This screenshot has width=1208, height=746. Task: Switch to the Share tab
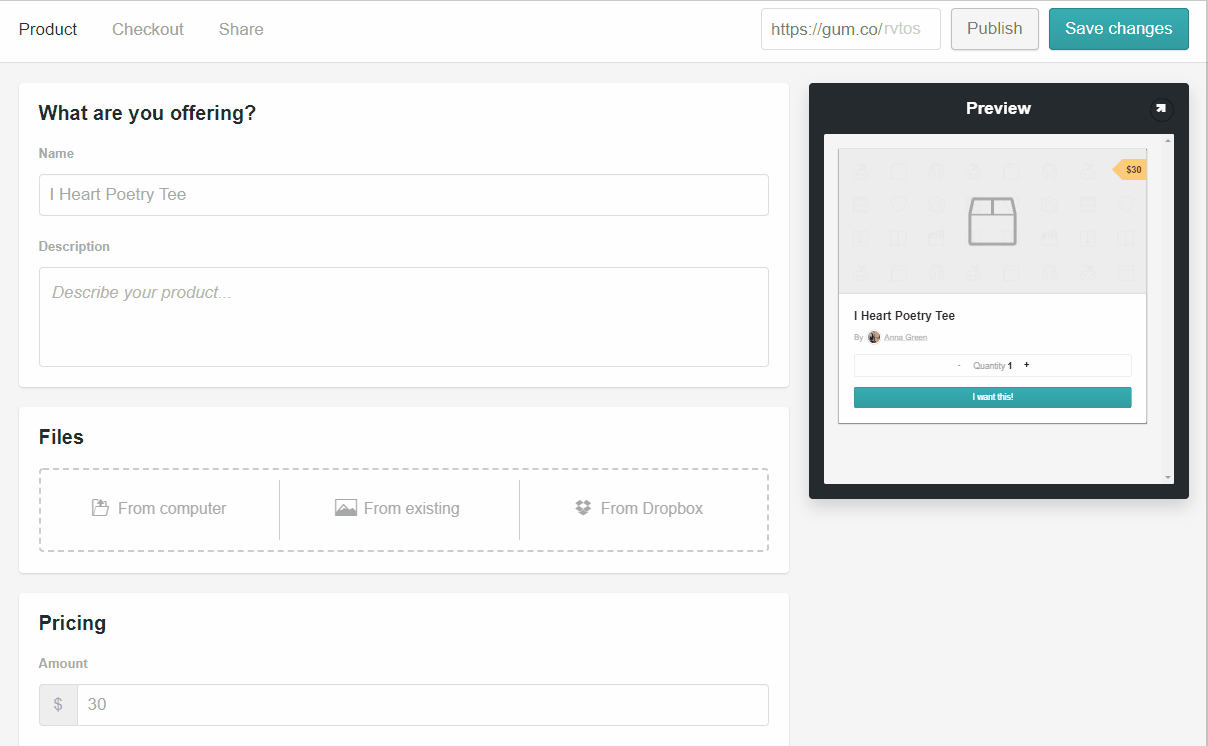point(241,29)
